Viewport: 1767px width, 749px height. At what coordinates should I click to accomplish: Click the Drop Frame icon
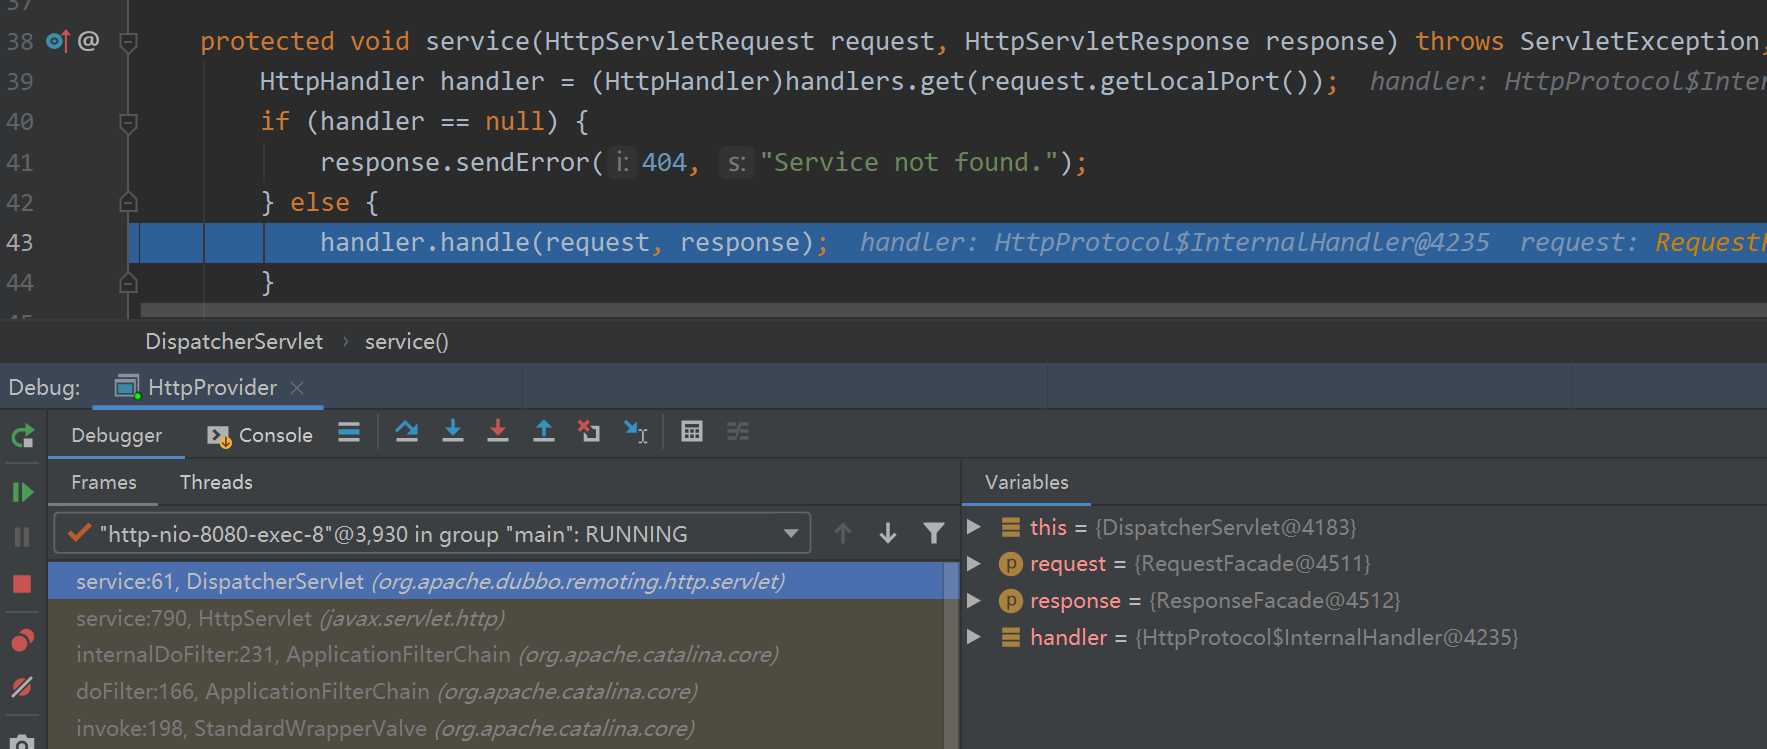tap(589, 432)
